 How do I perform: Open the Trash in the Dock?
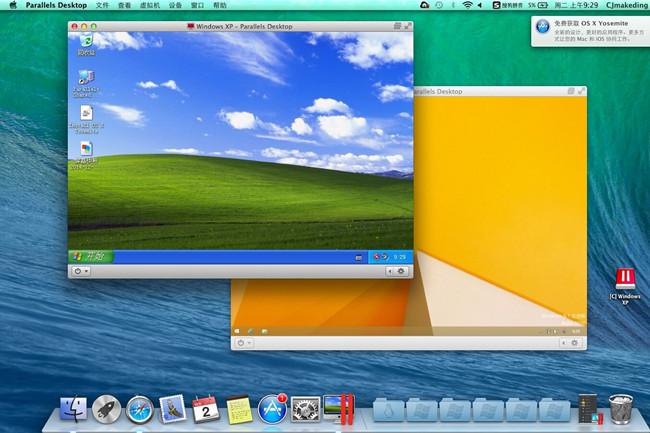pyautogui.click(x=621, y=409)
